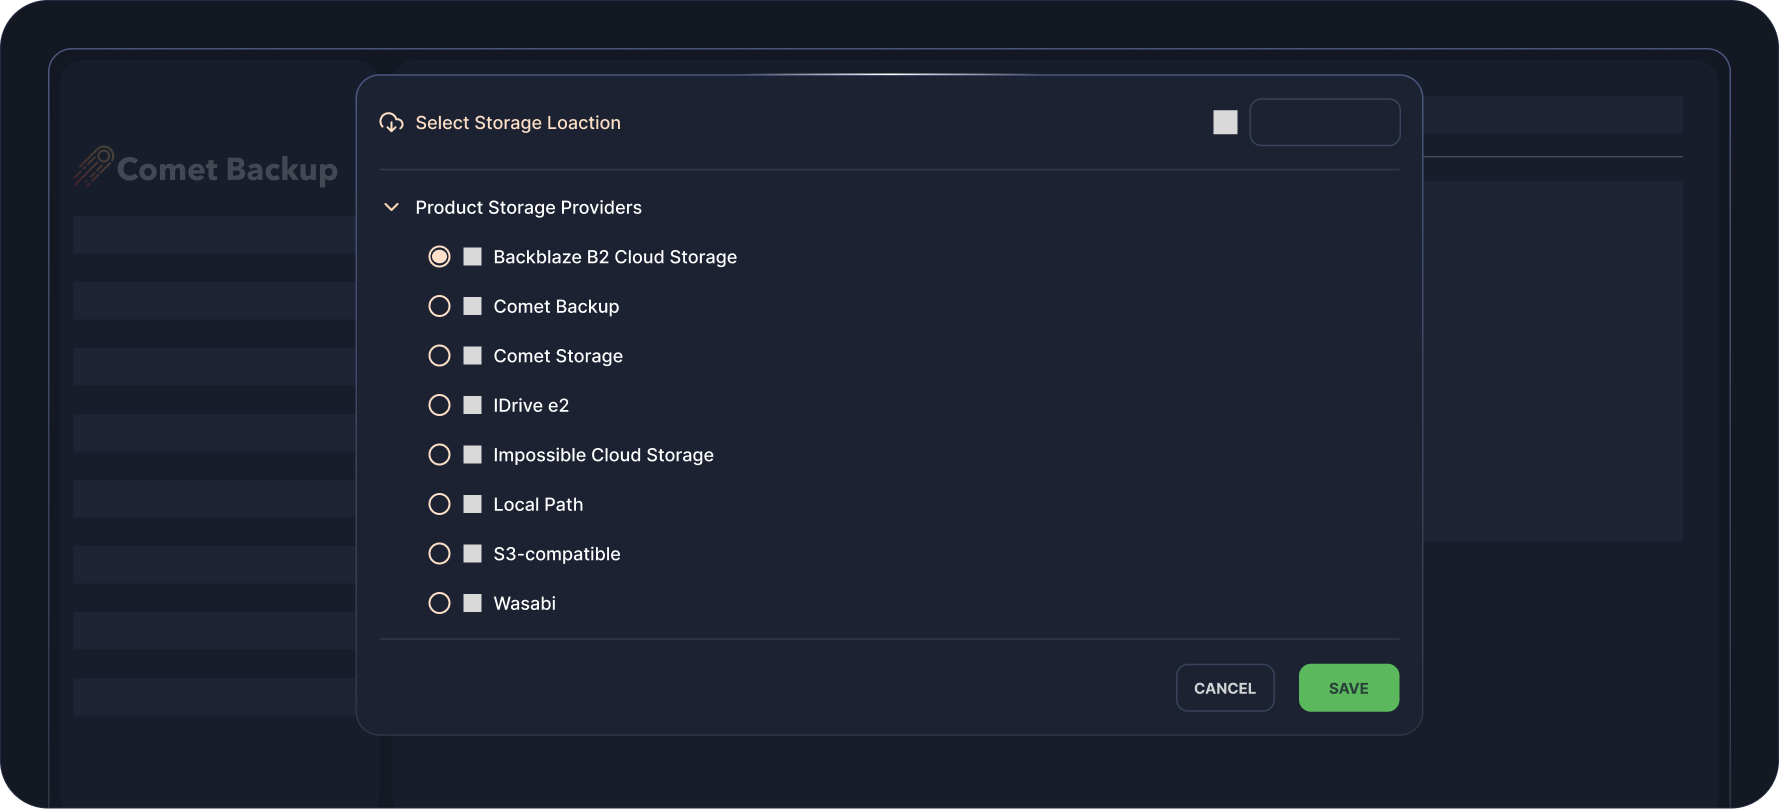Click the Backblaze B2 Cloud Storage provider icon
The height and width of the screenshot is (809, 1779).
[x=473, y=257]
